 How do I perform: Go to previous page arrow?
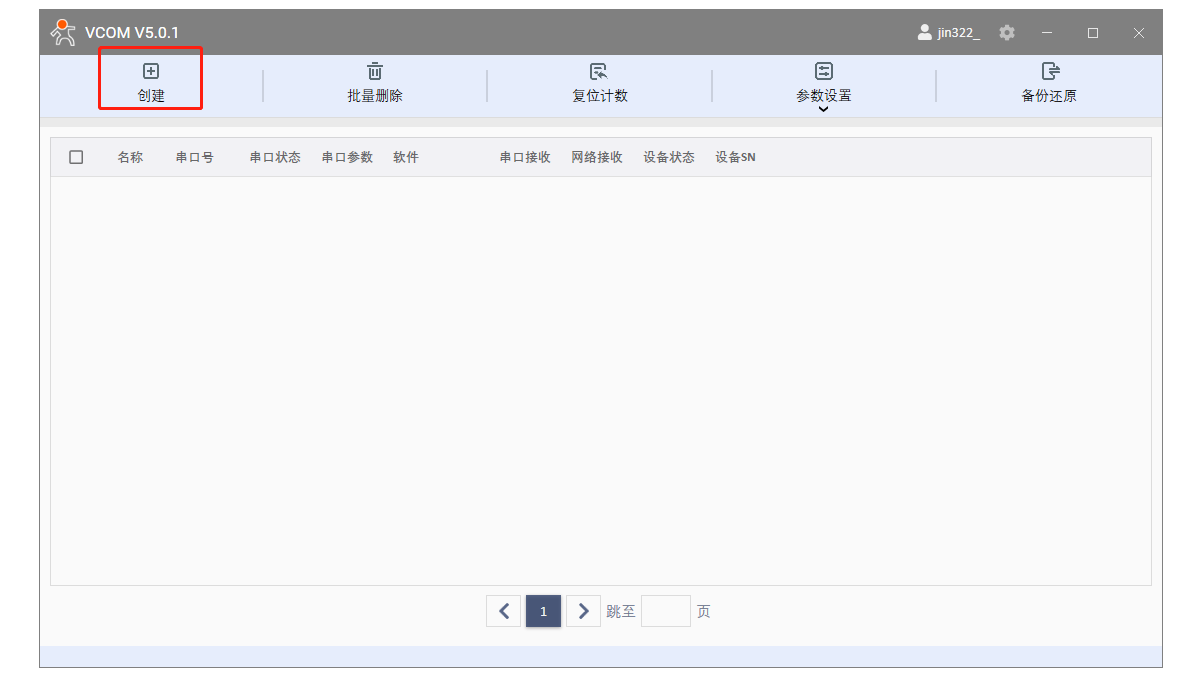504,611
